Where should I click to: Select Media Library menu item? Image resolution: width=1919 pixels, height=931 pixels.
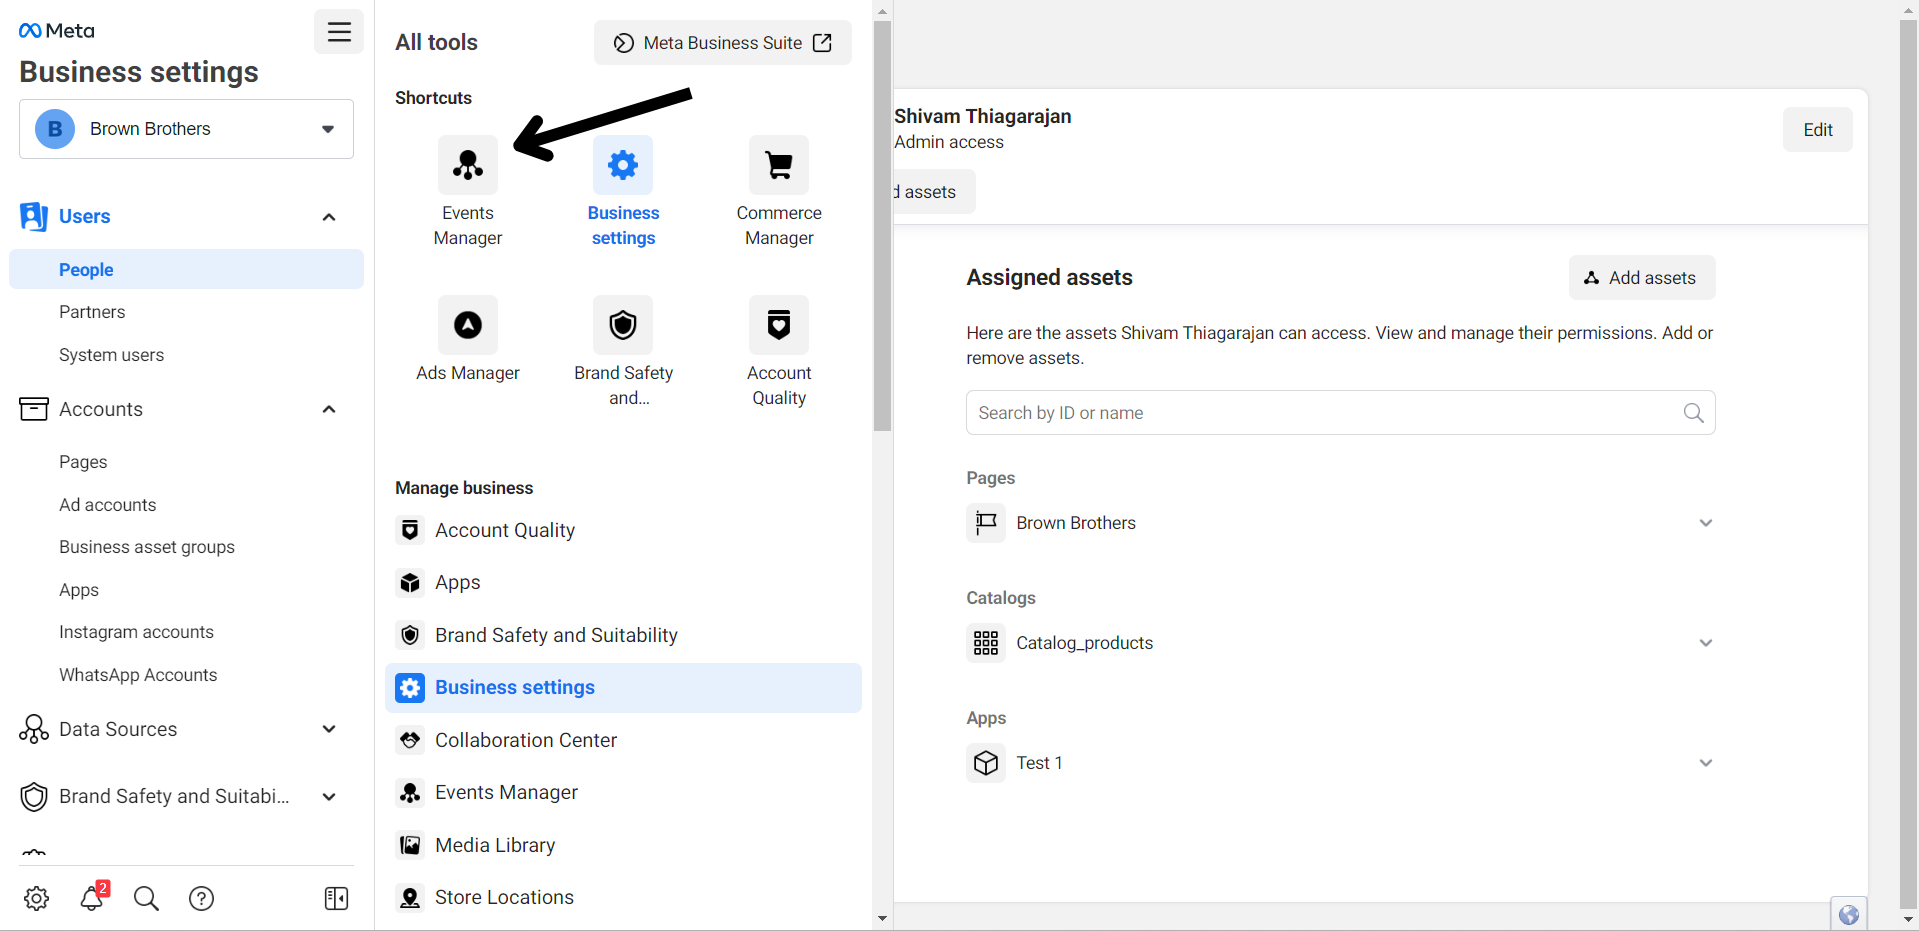point(494,845)
